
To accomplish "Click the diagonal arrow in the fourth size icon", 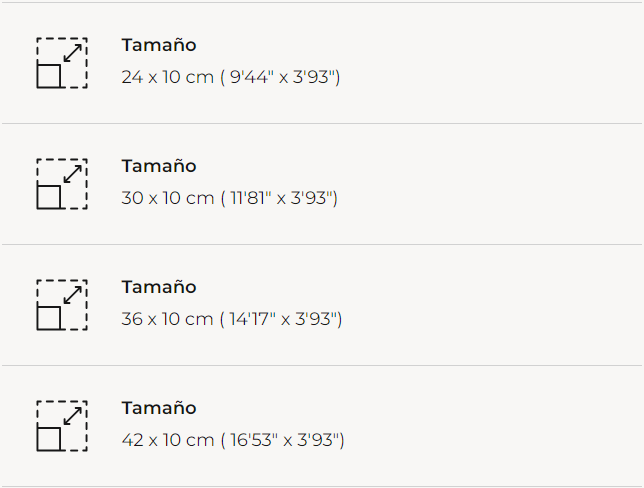I will tap(72, 415).
